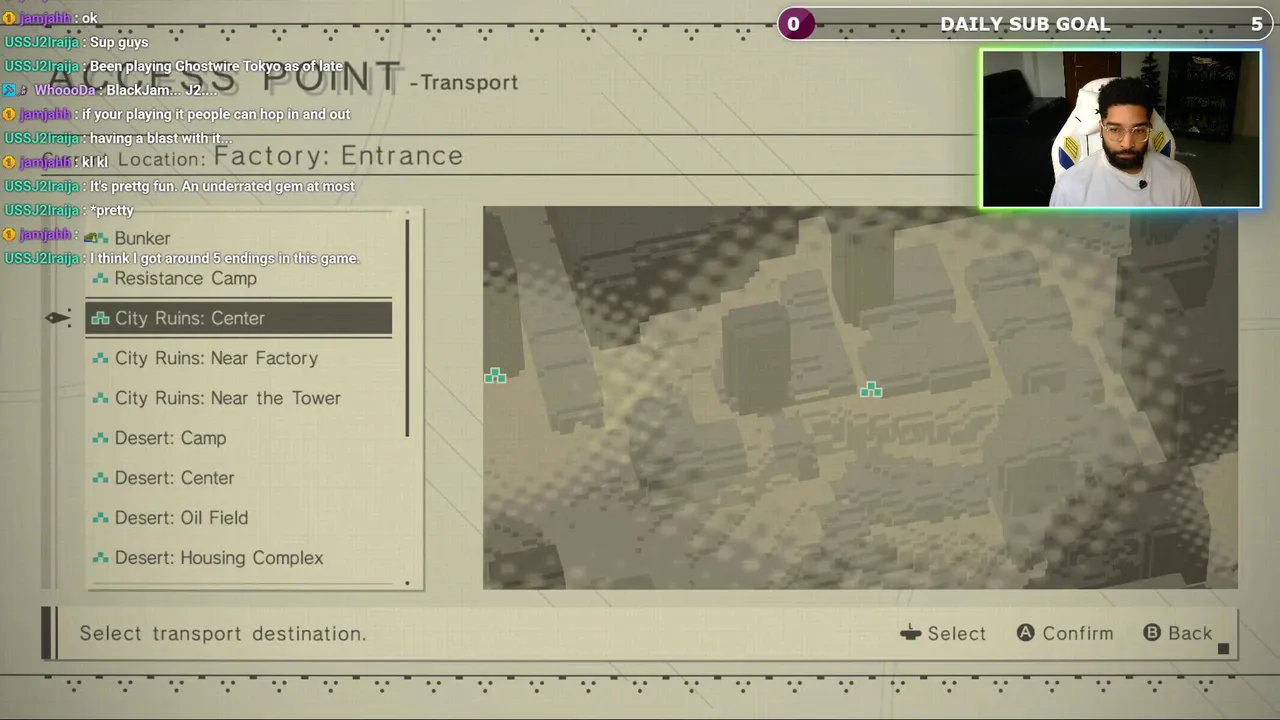
Task: Click chat message about Ghostwire Tokyo
Action: (216, 66)
